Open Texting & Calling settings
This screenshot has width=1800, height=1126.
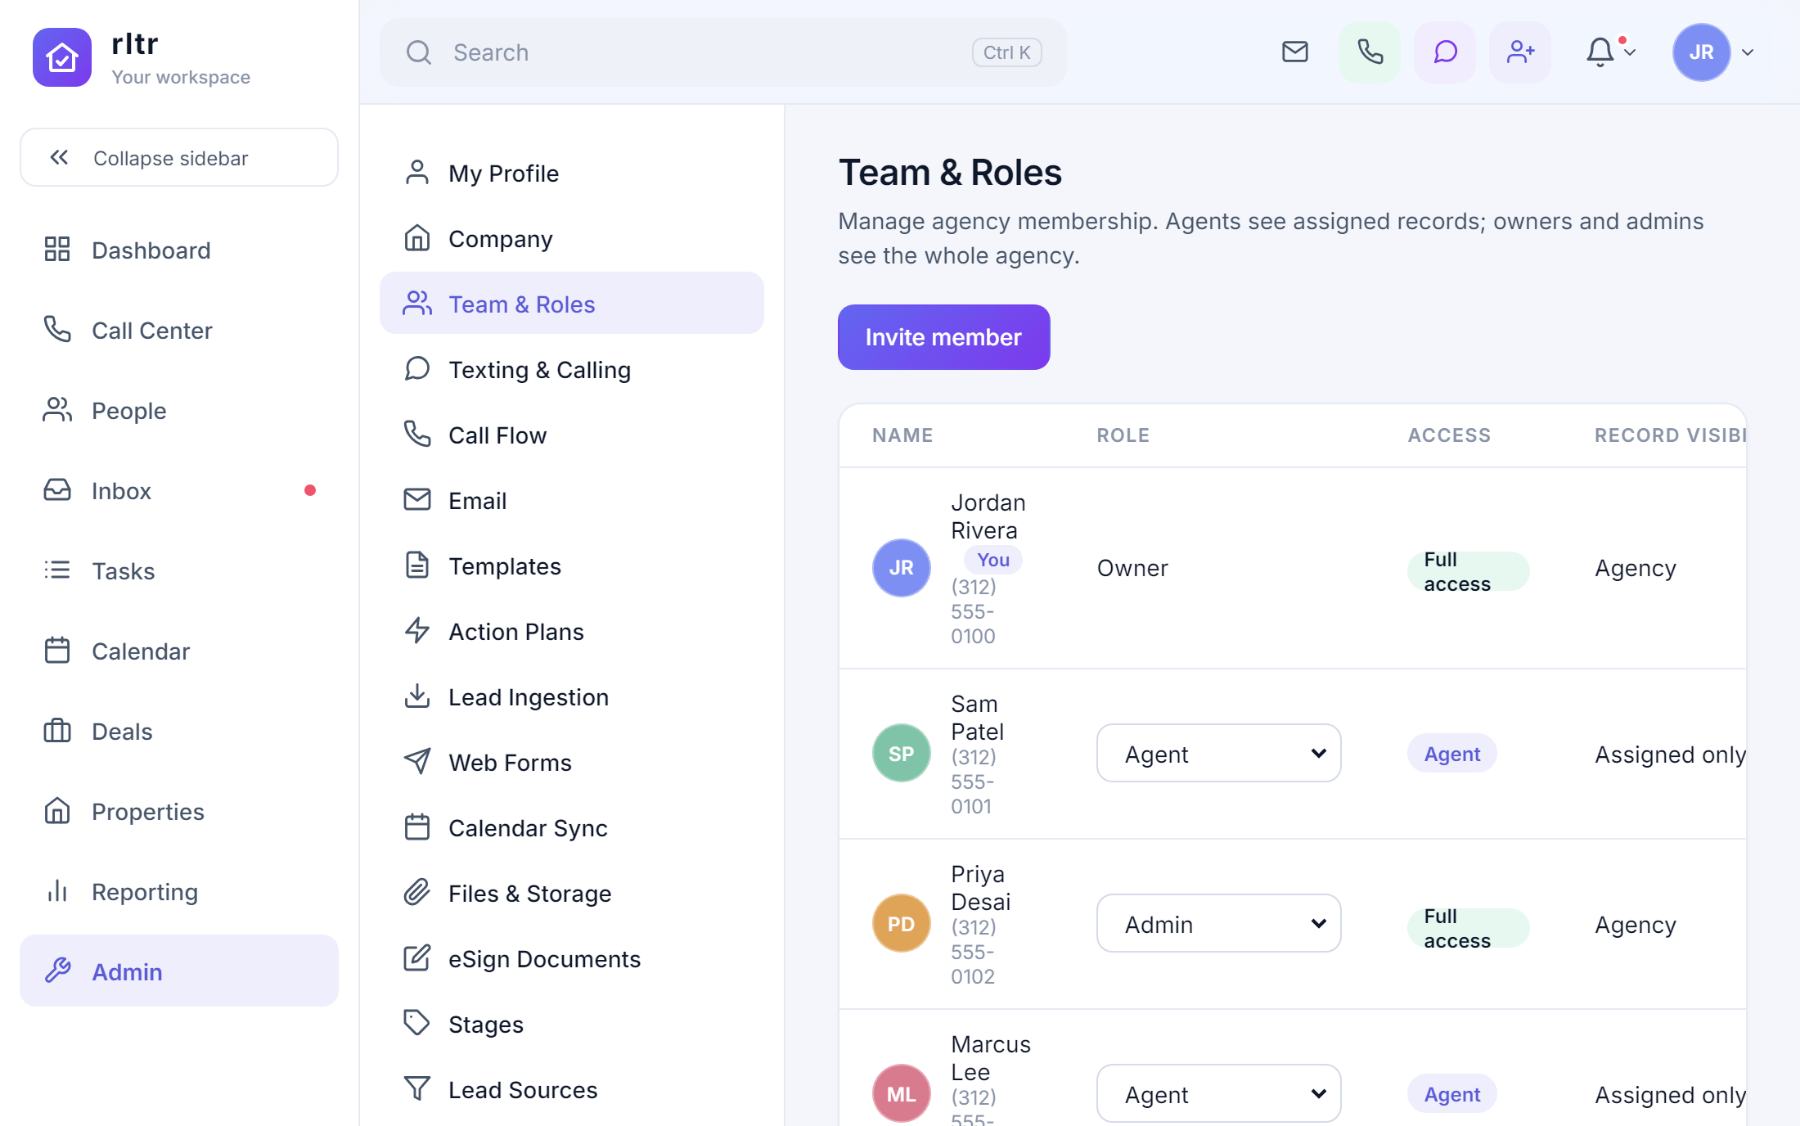click(x=572, y=369)
